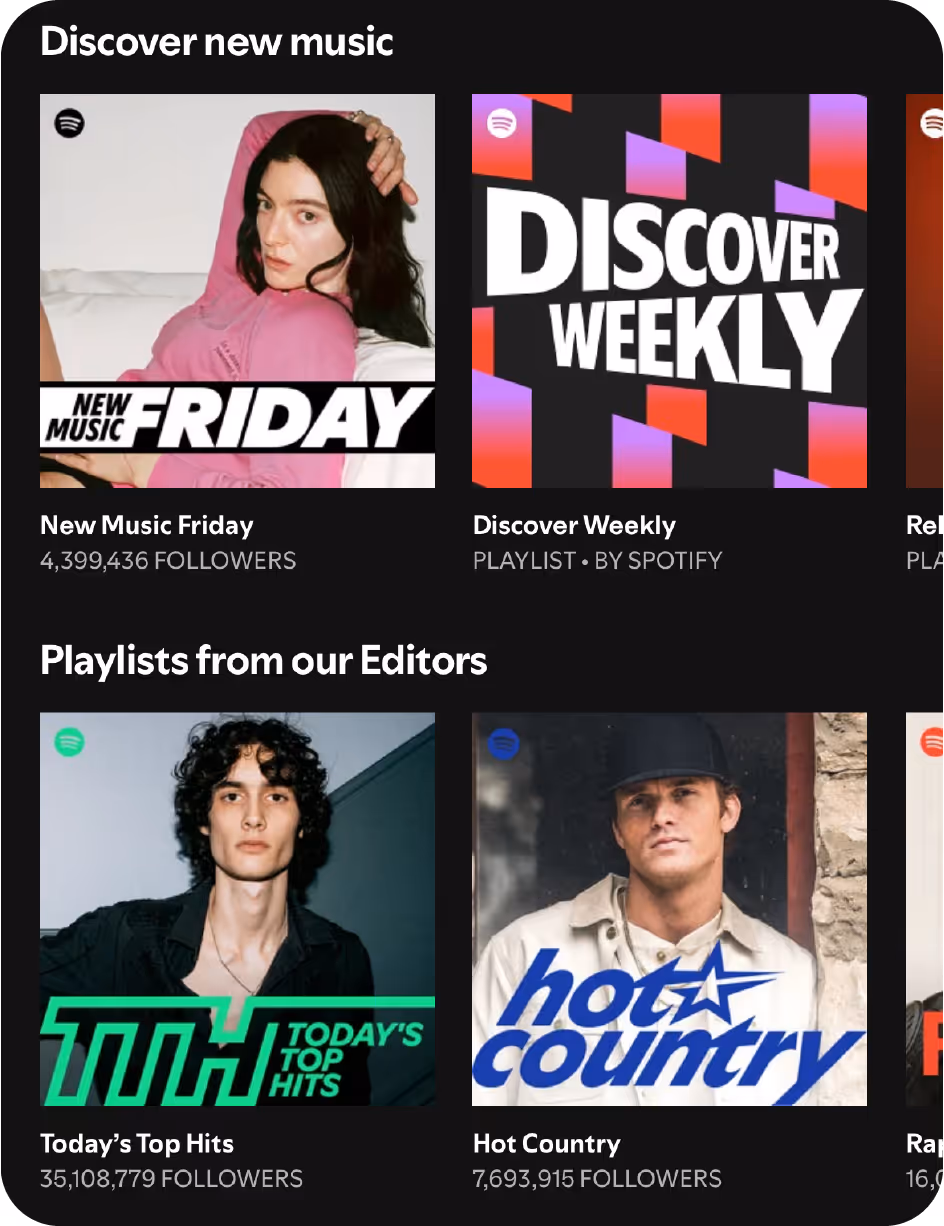Screen dimensions: 944x1226
Task: Select the New Music Friday title link
Action: pyautogui.click(x=147, y=525)
